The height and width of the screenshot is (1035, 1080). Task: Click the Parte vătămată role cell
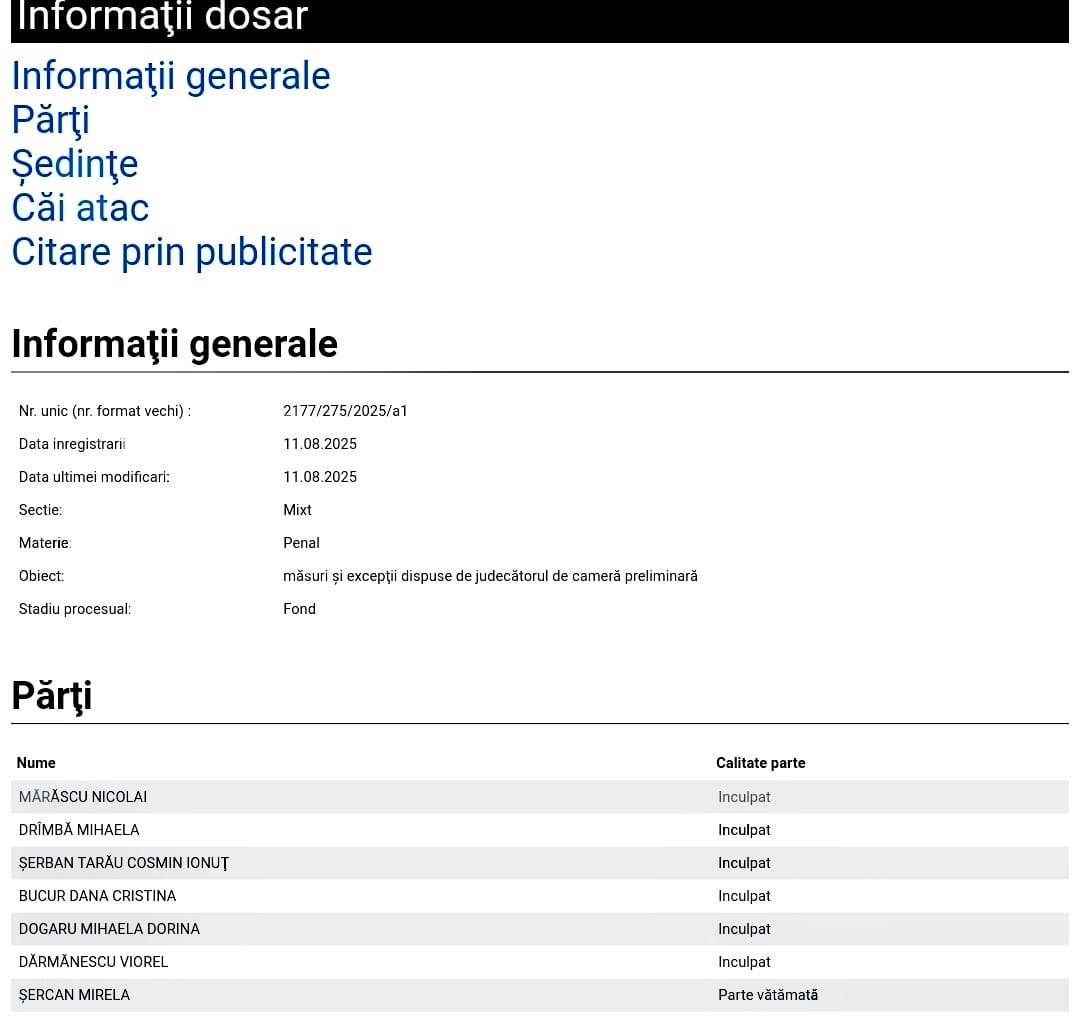tap(767, 995)
